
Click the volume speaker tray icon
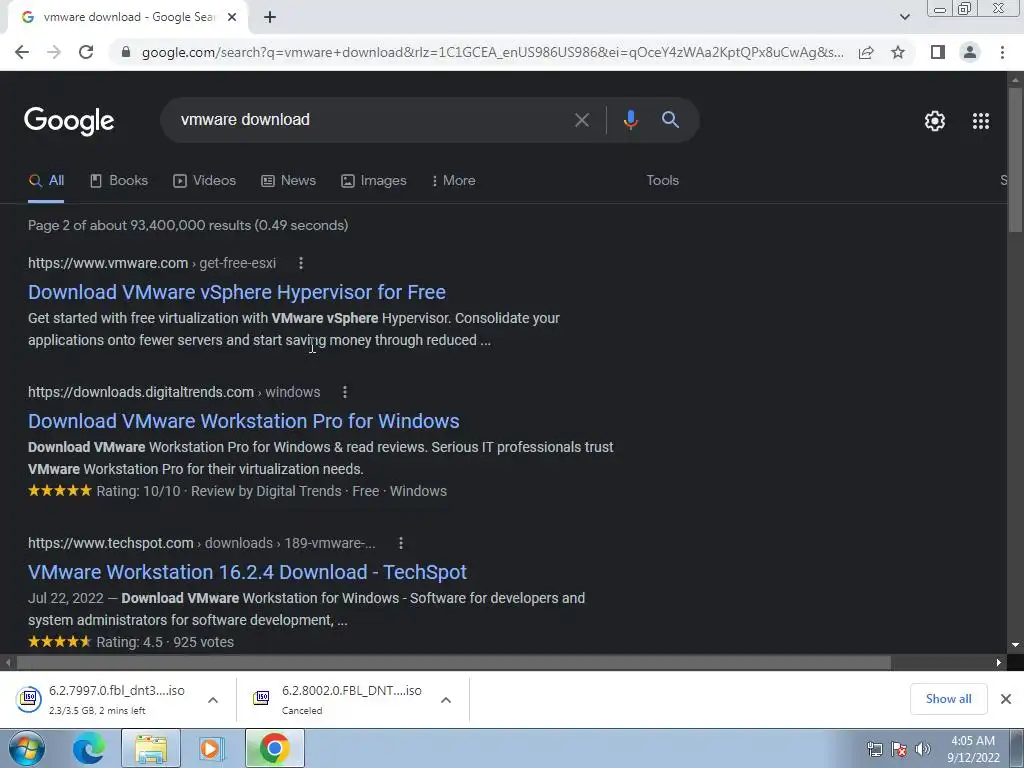(922, 749)
